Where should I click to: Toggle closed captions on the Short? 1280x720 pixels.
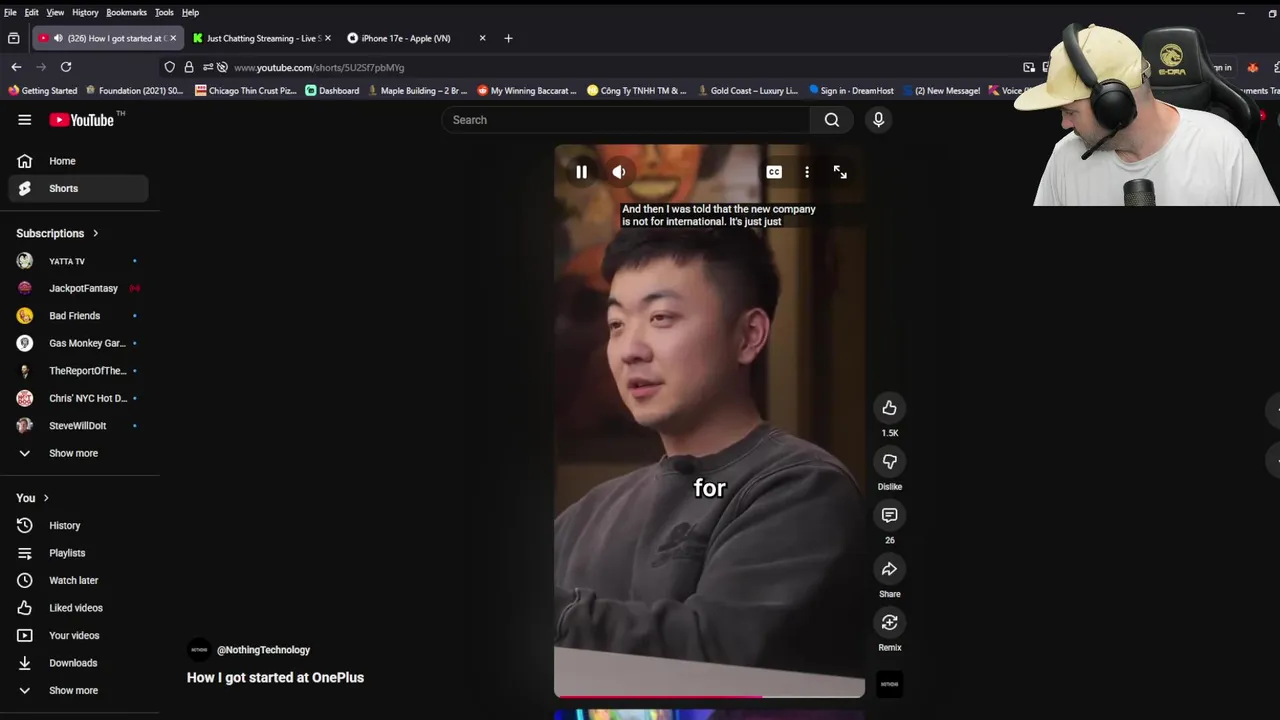pyautogui.click(x=774, y=172)
